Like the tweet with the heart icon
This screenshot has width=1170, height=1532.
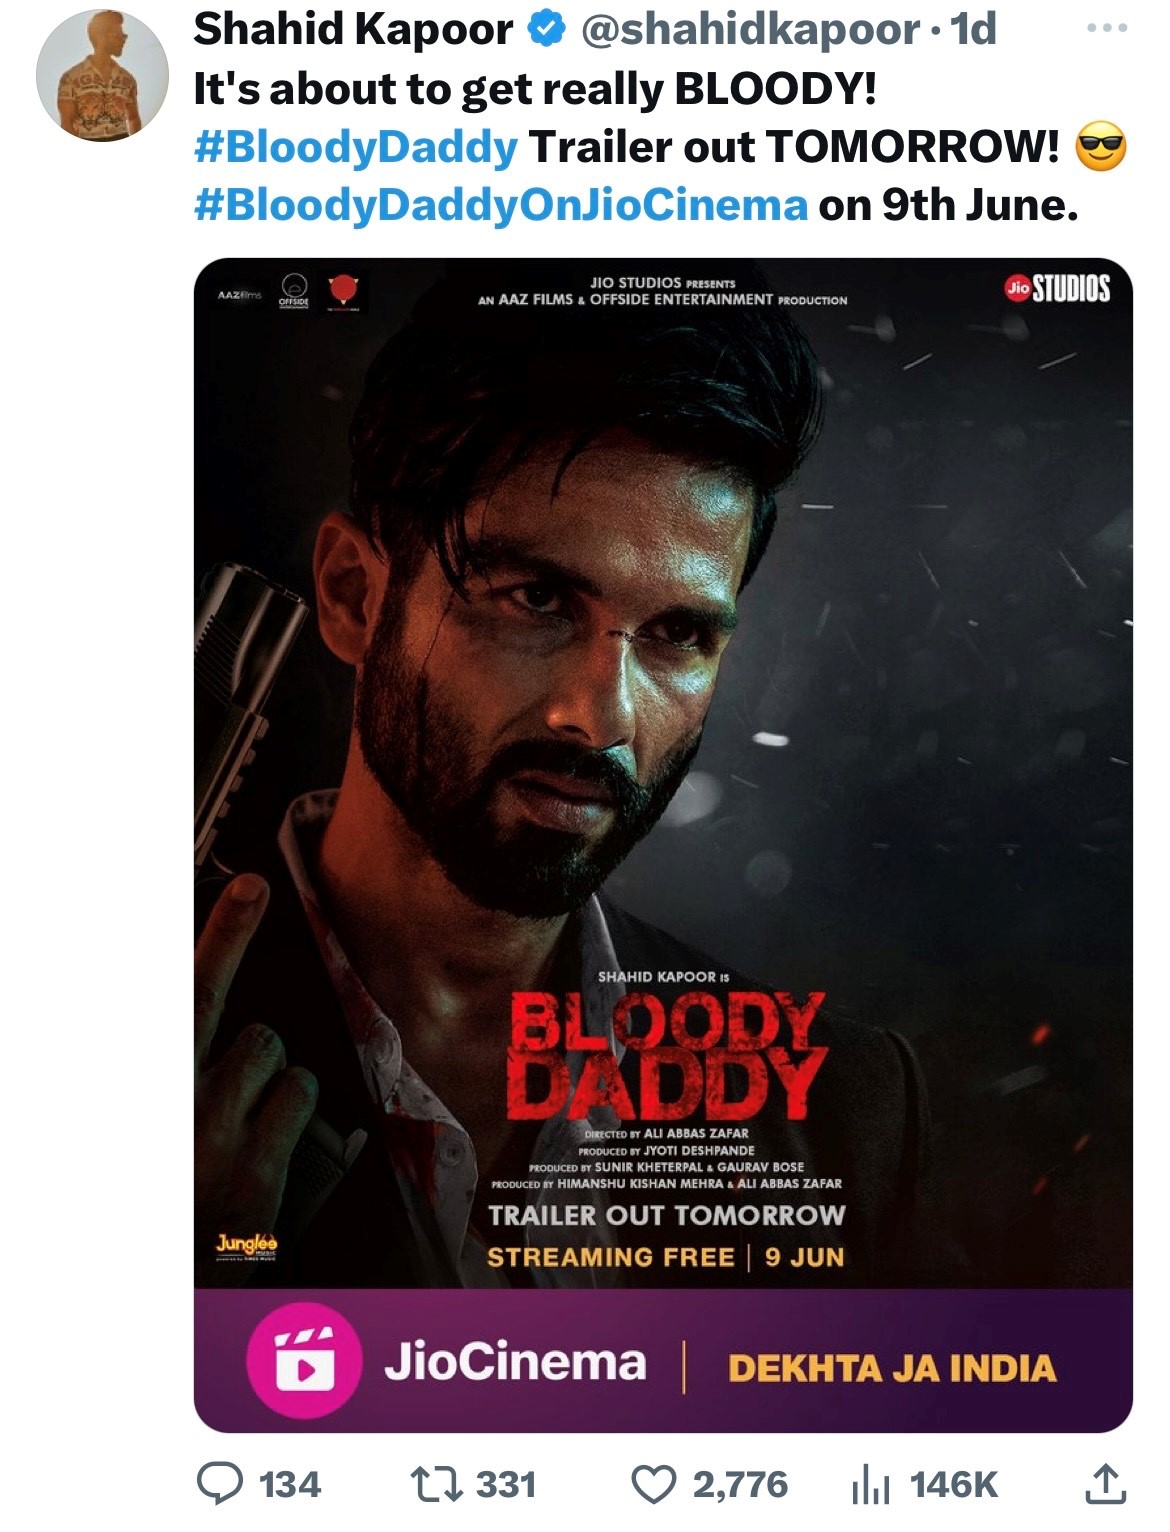point(655,1483)
